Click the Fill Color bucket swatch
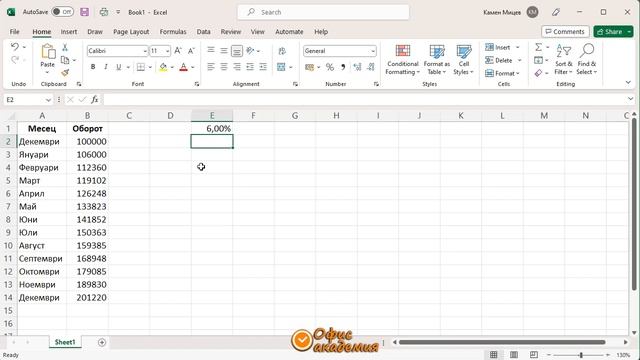Viewport: 640px width, 360px height. (x=163, y=67)
